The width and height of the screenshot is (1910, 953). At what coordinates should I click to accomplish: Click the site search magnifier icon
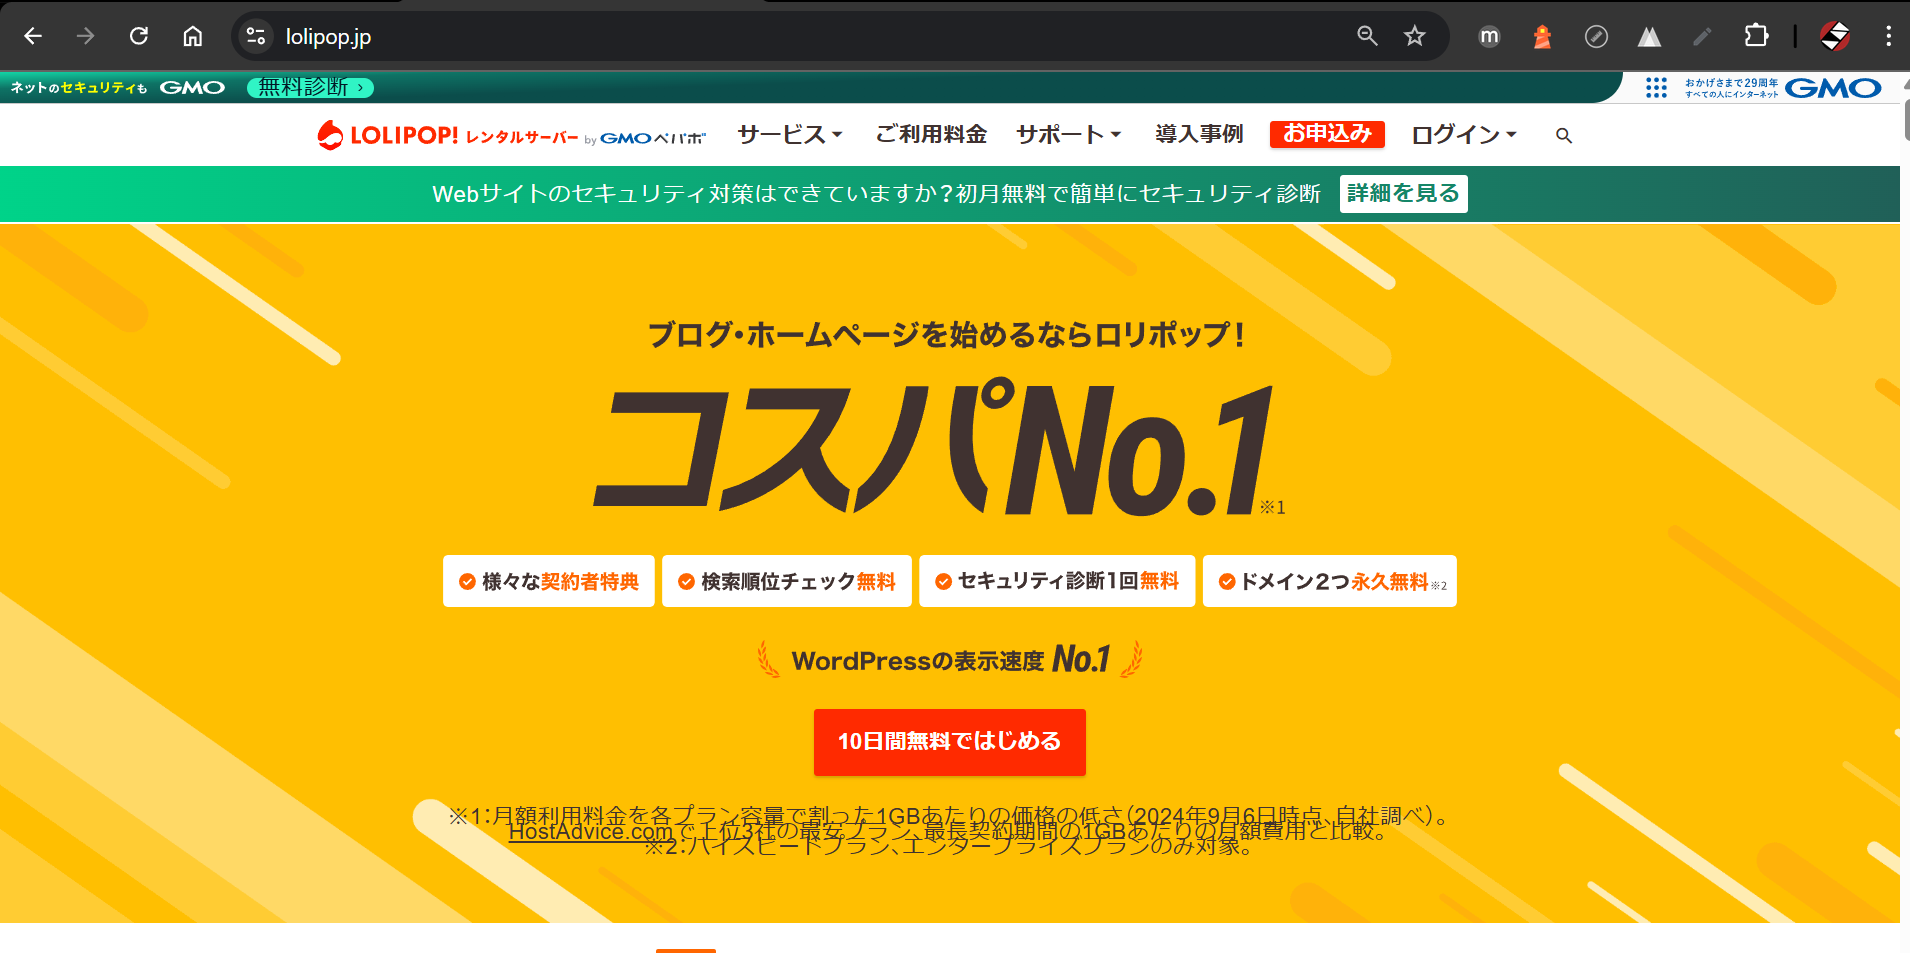1564,136
